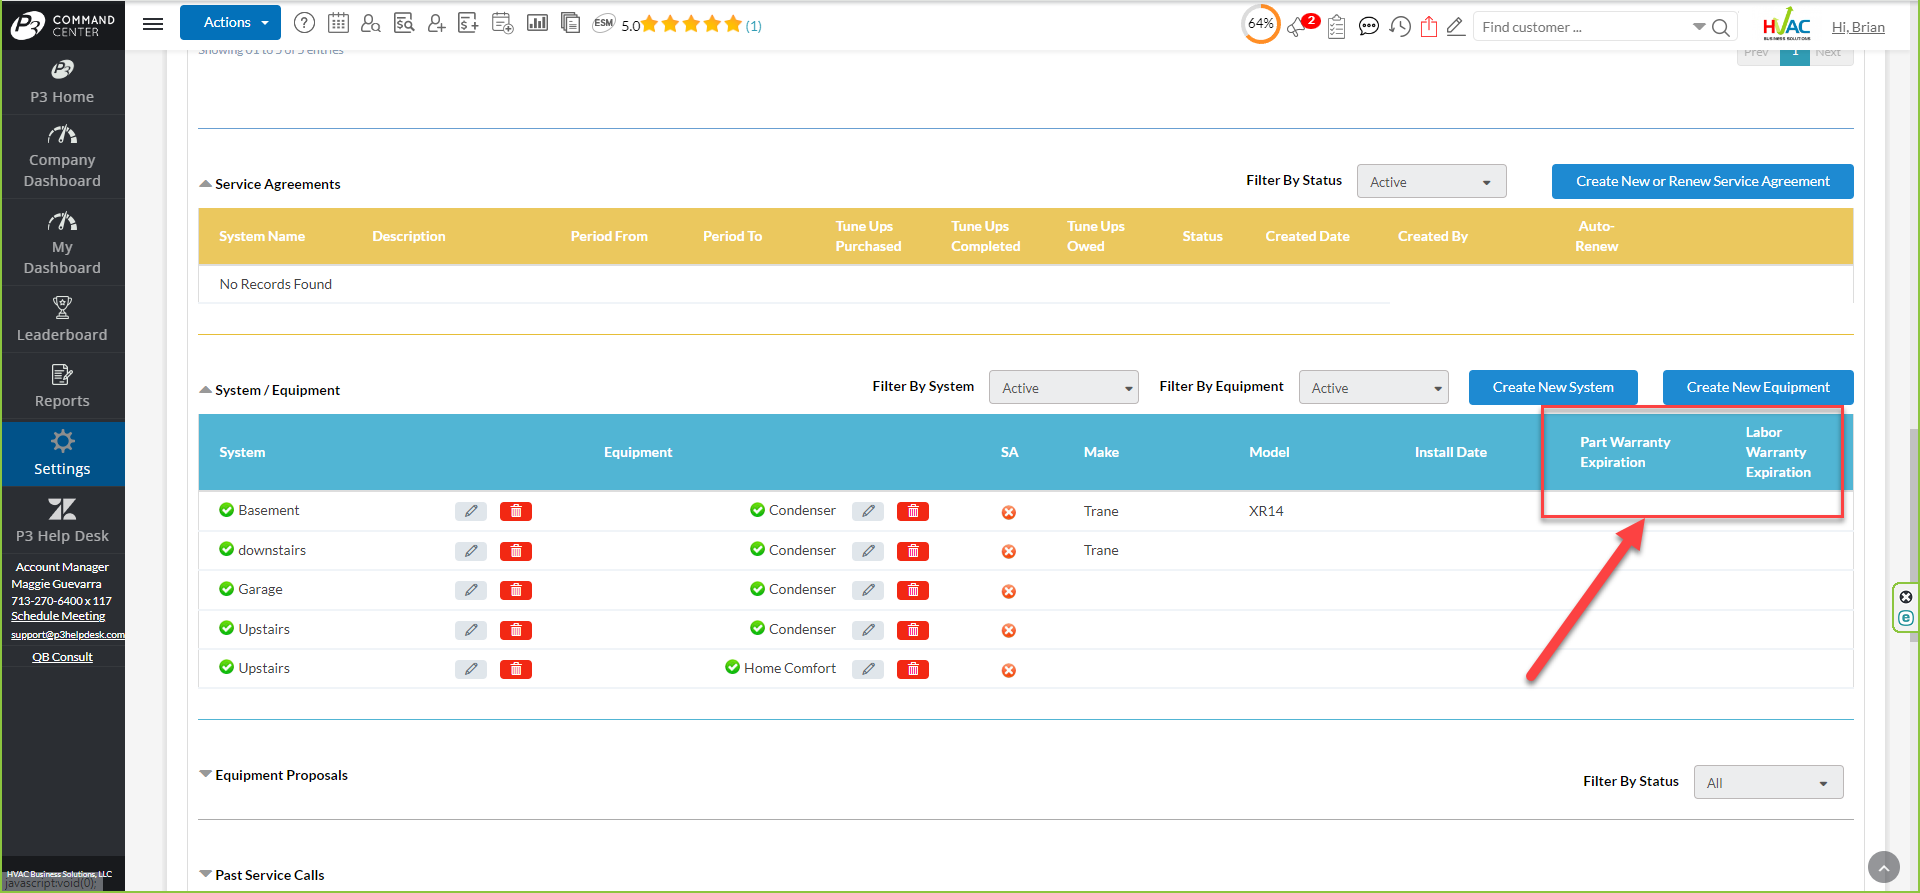Expand the Equipment Proposals section
This screenshot has width=1920, height=893.
coord(205,774)
